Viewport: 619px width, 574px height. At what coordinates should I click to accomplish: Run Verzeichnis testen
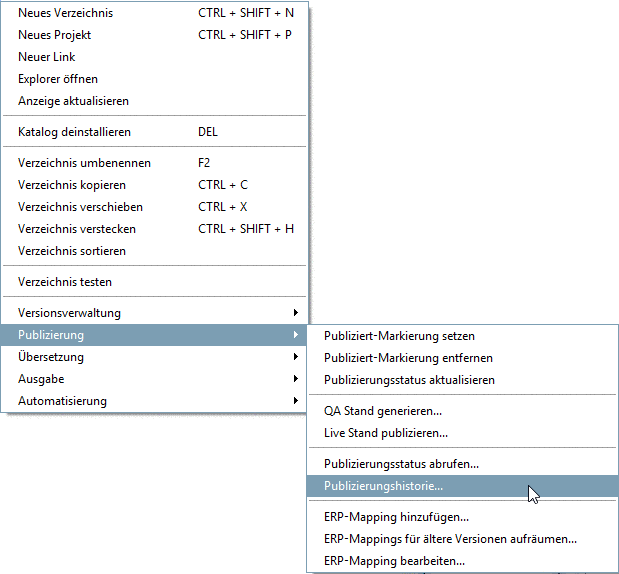pos(65,282)
